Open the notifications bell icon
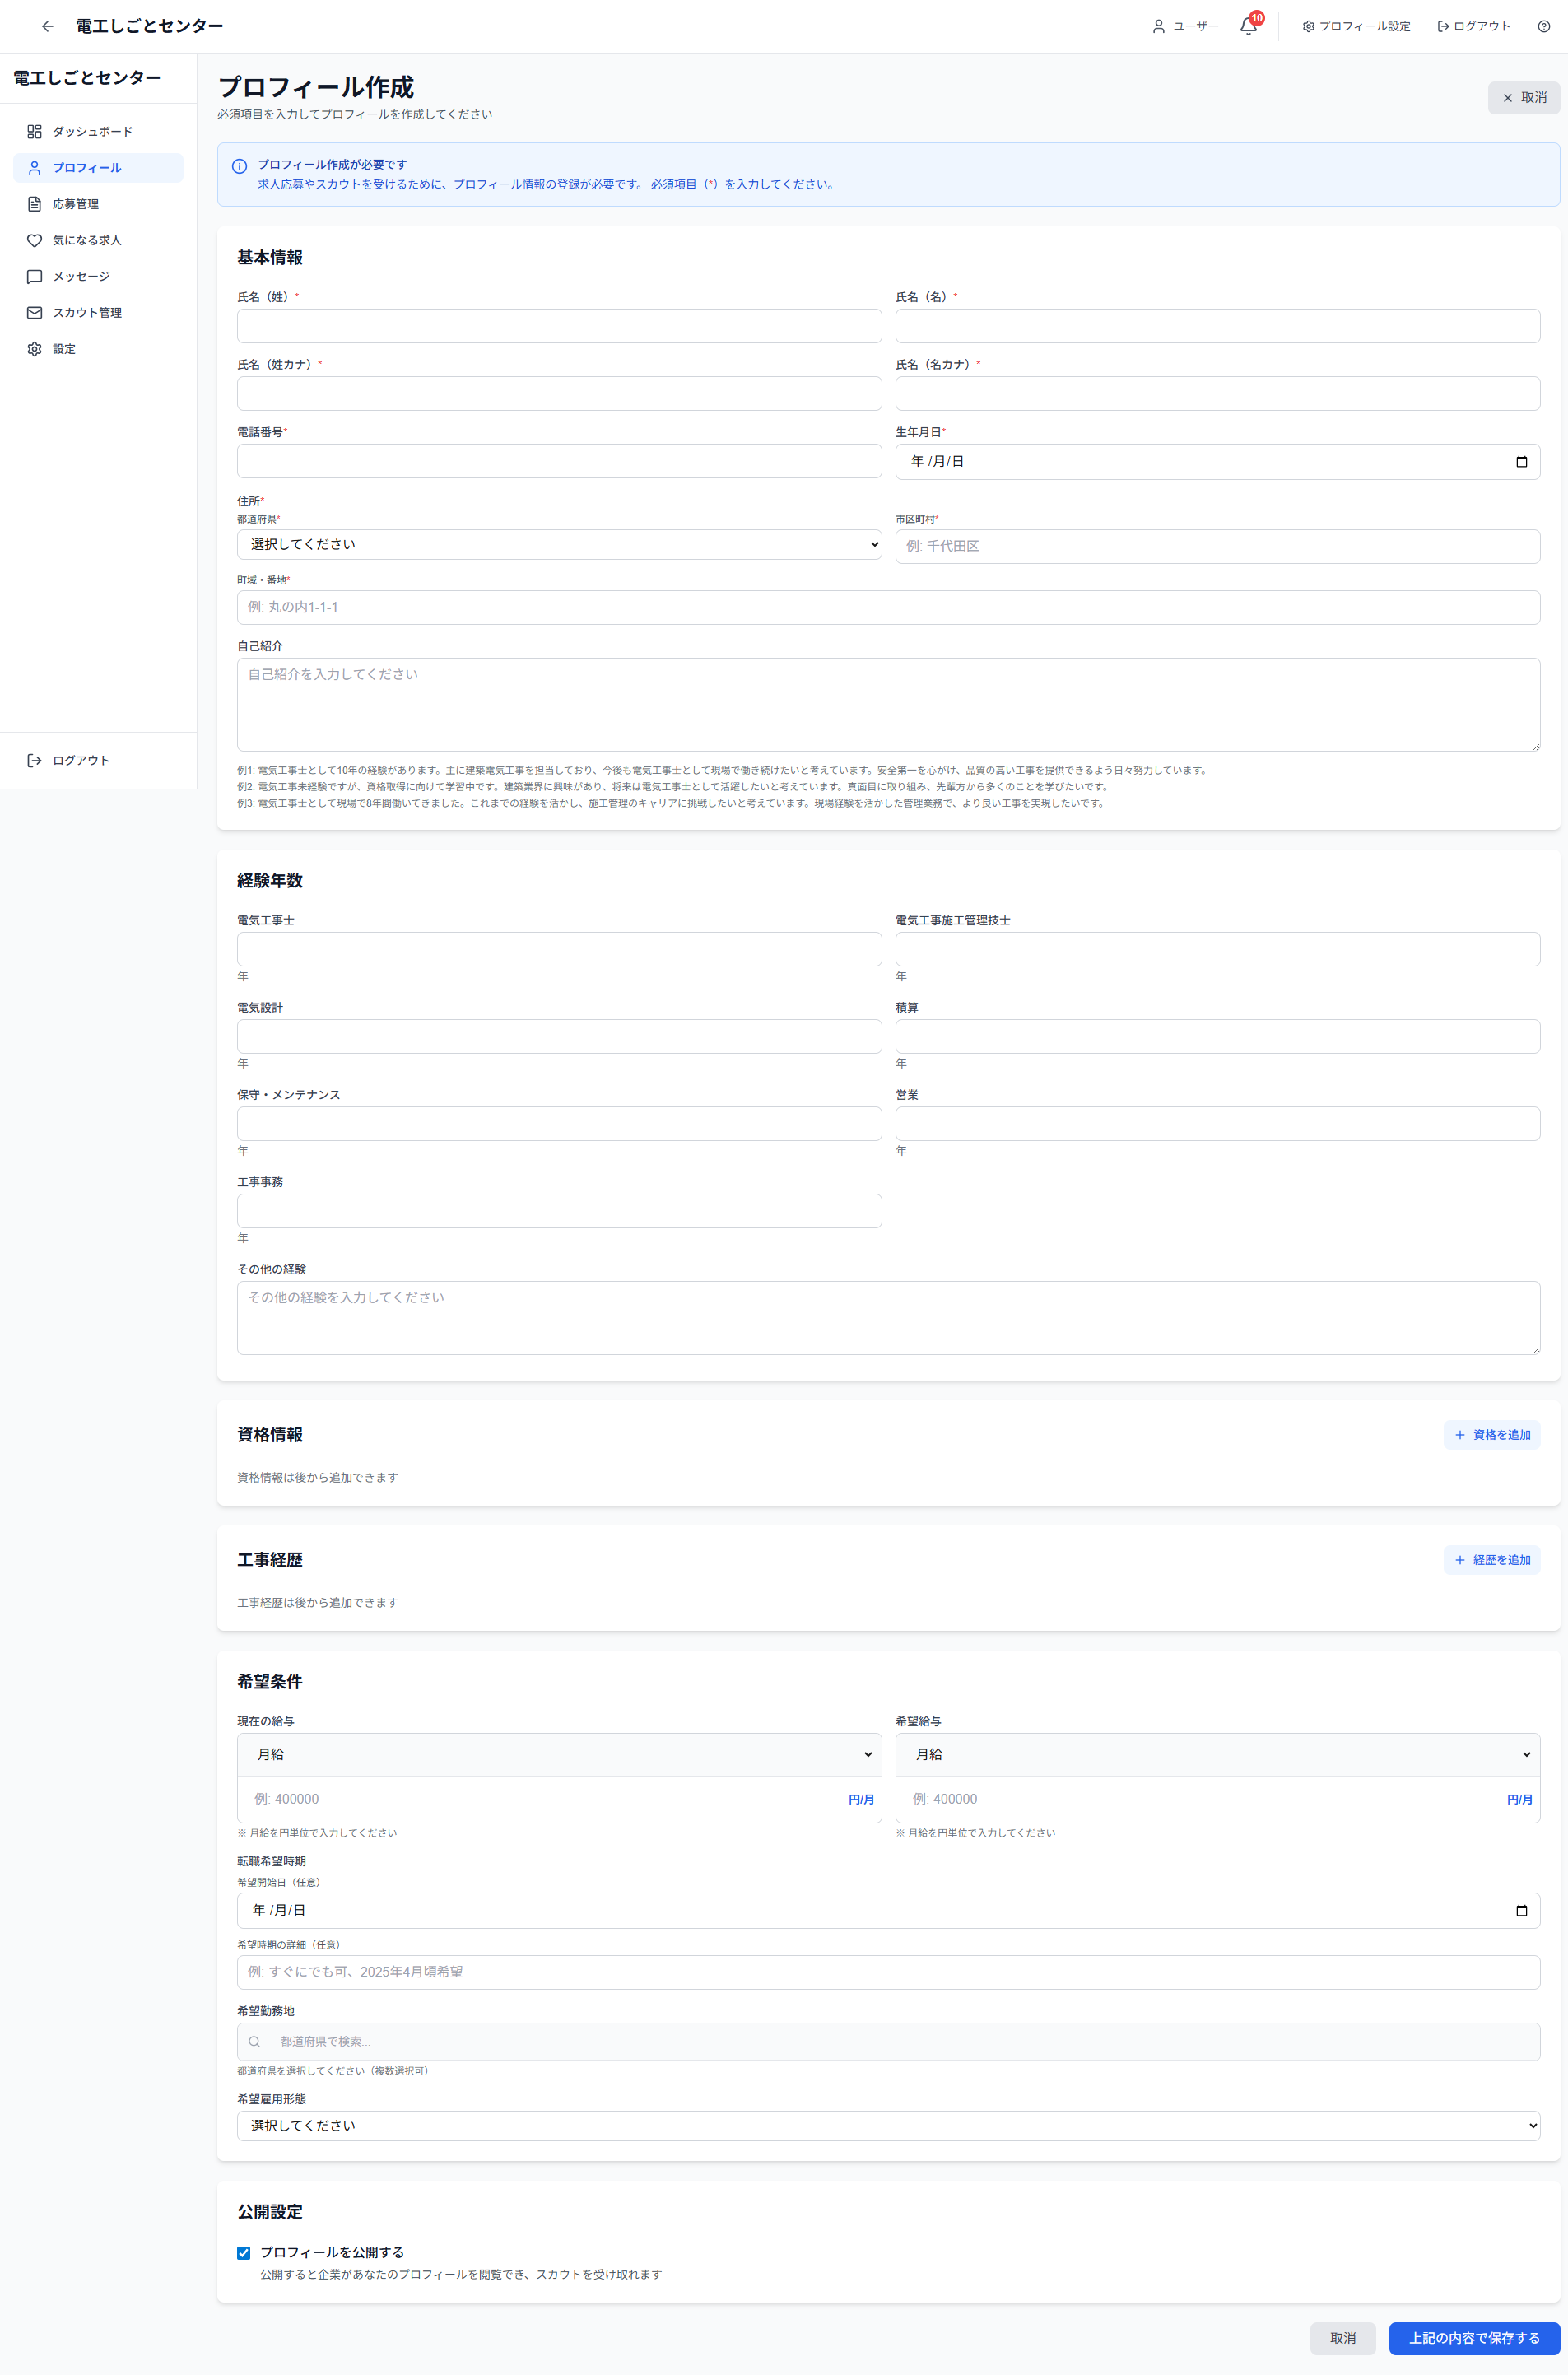 [1248, 27]
